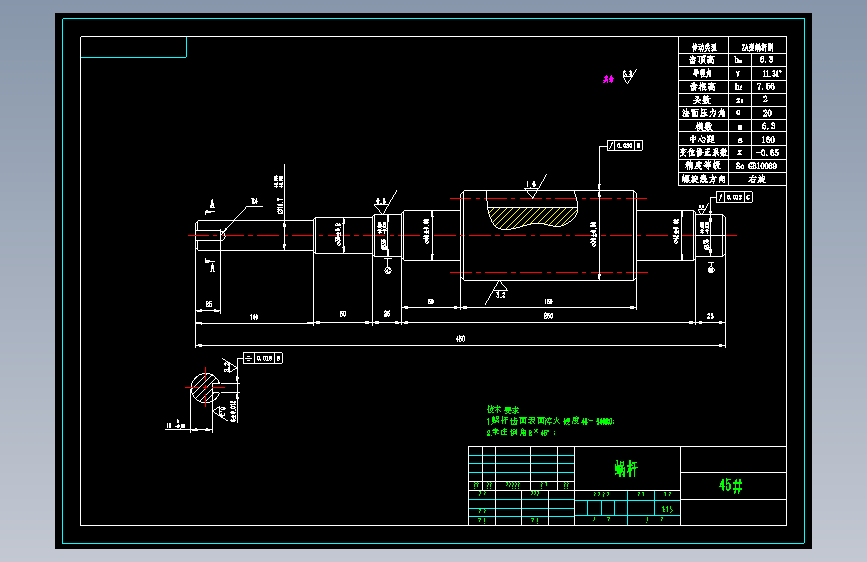867x562 pixels.
Task: Click the 法面压力角 row label
Action: (703, 113)
